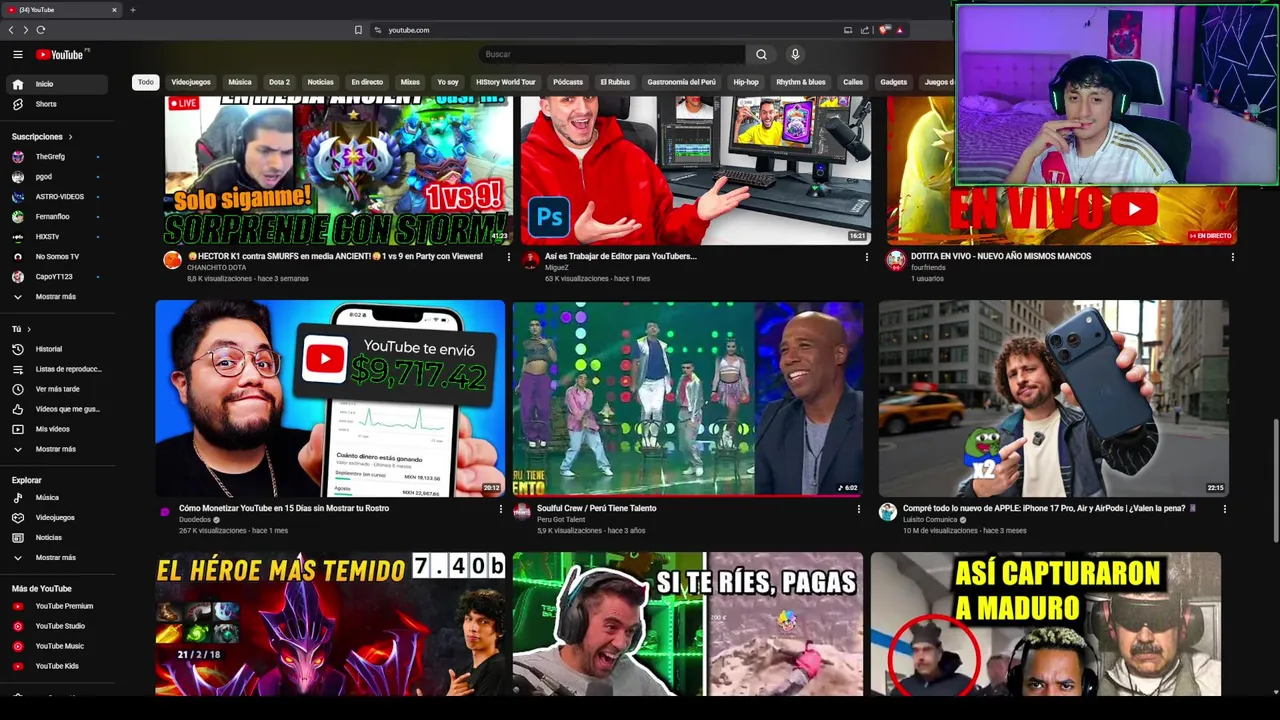Image resolution: width=1280 pixels, height=720 pixels.
Task: Expand Mostrar más under Tú section
Action: tap(58, 449)
